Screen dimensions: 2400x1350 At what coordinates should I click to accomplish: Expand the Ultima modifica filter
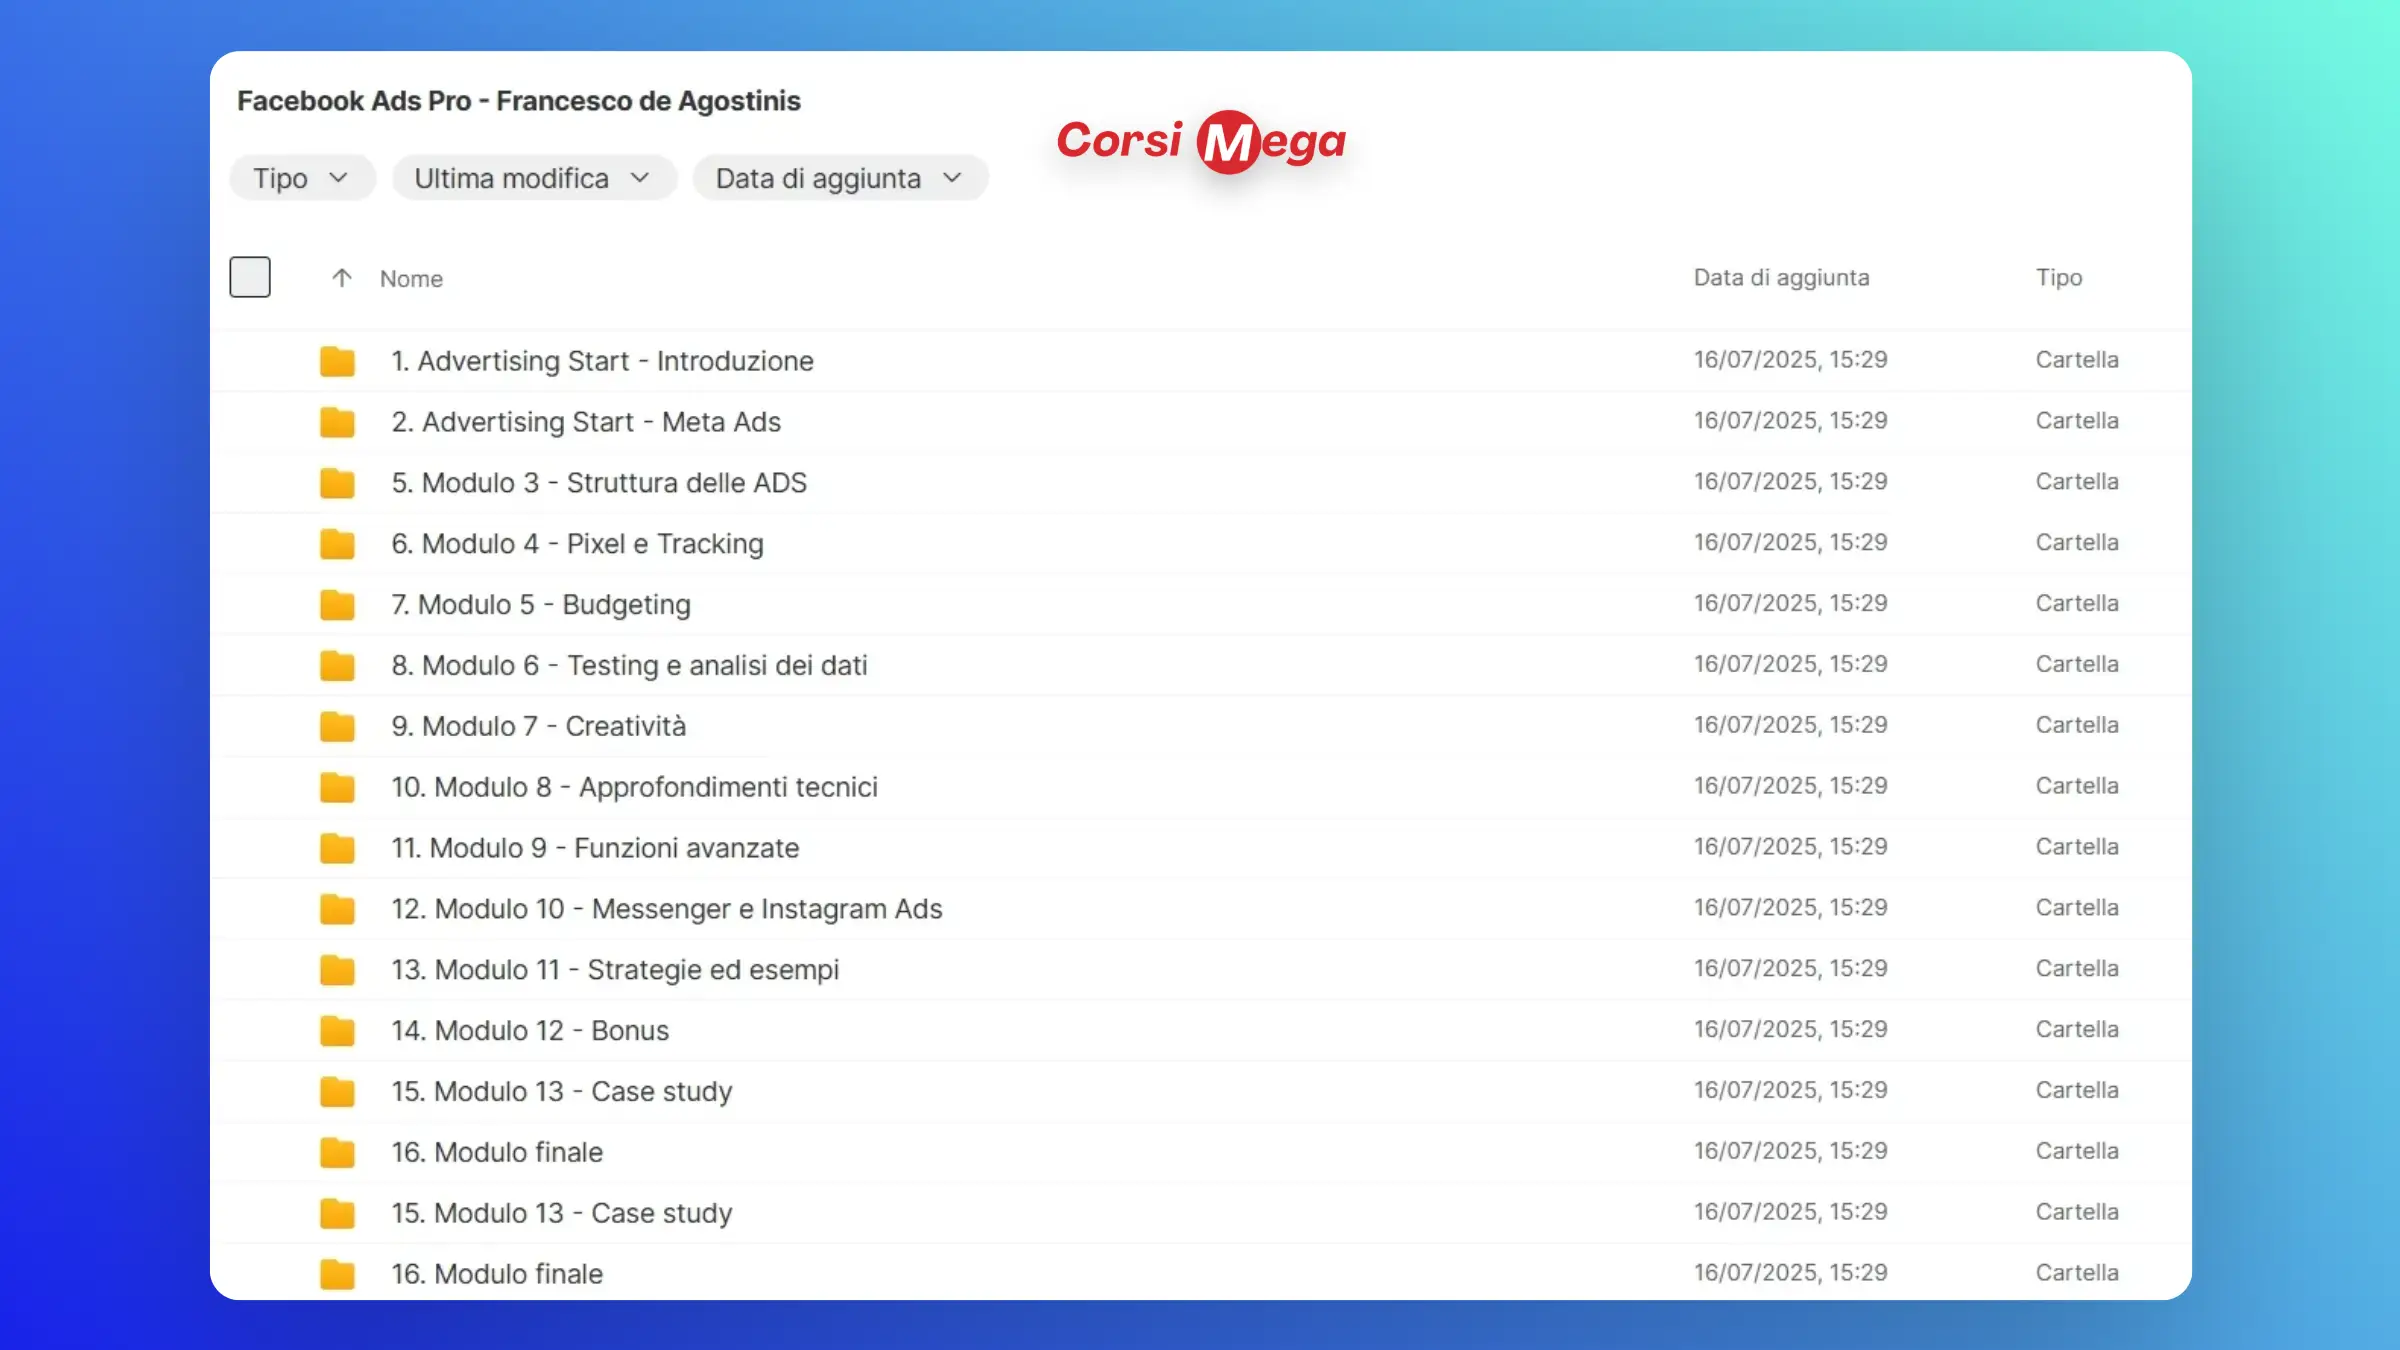tap(534, 178)
